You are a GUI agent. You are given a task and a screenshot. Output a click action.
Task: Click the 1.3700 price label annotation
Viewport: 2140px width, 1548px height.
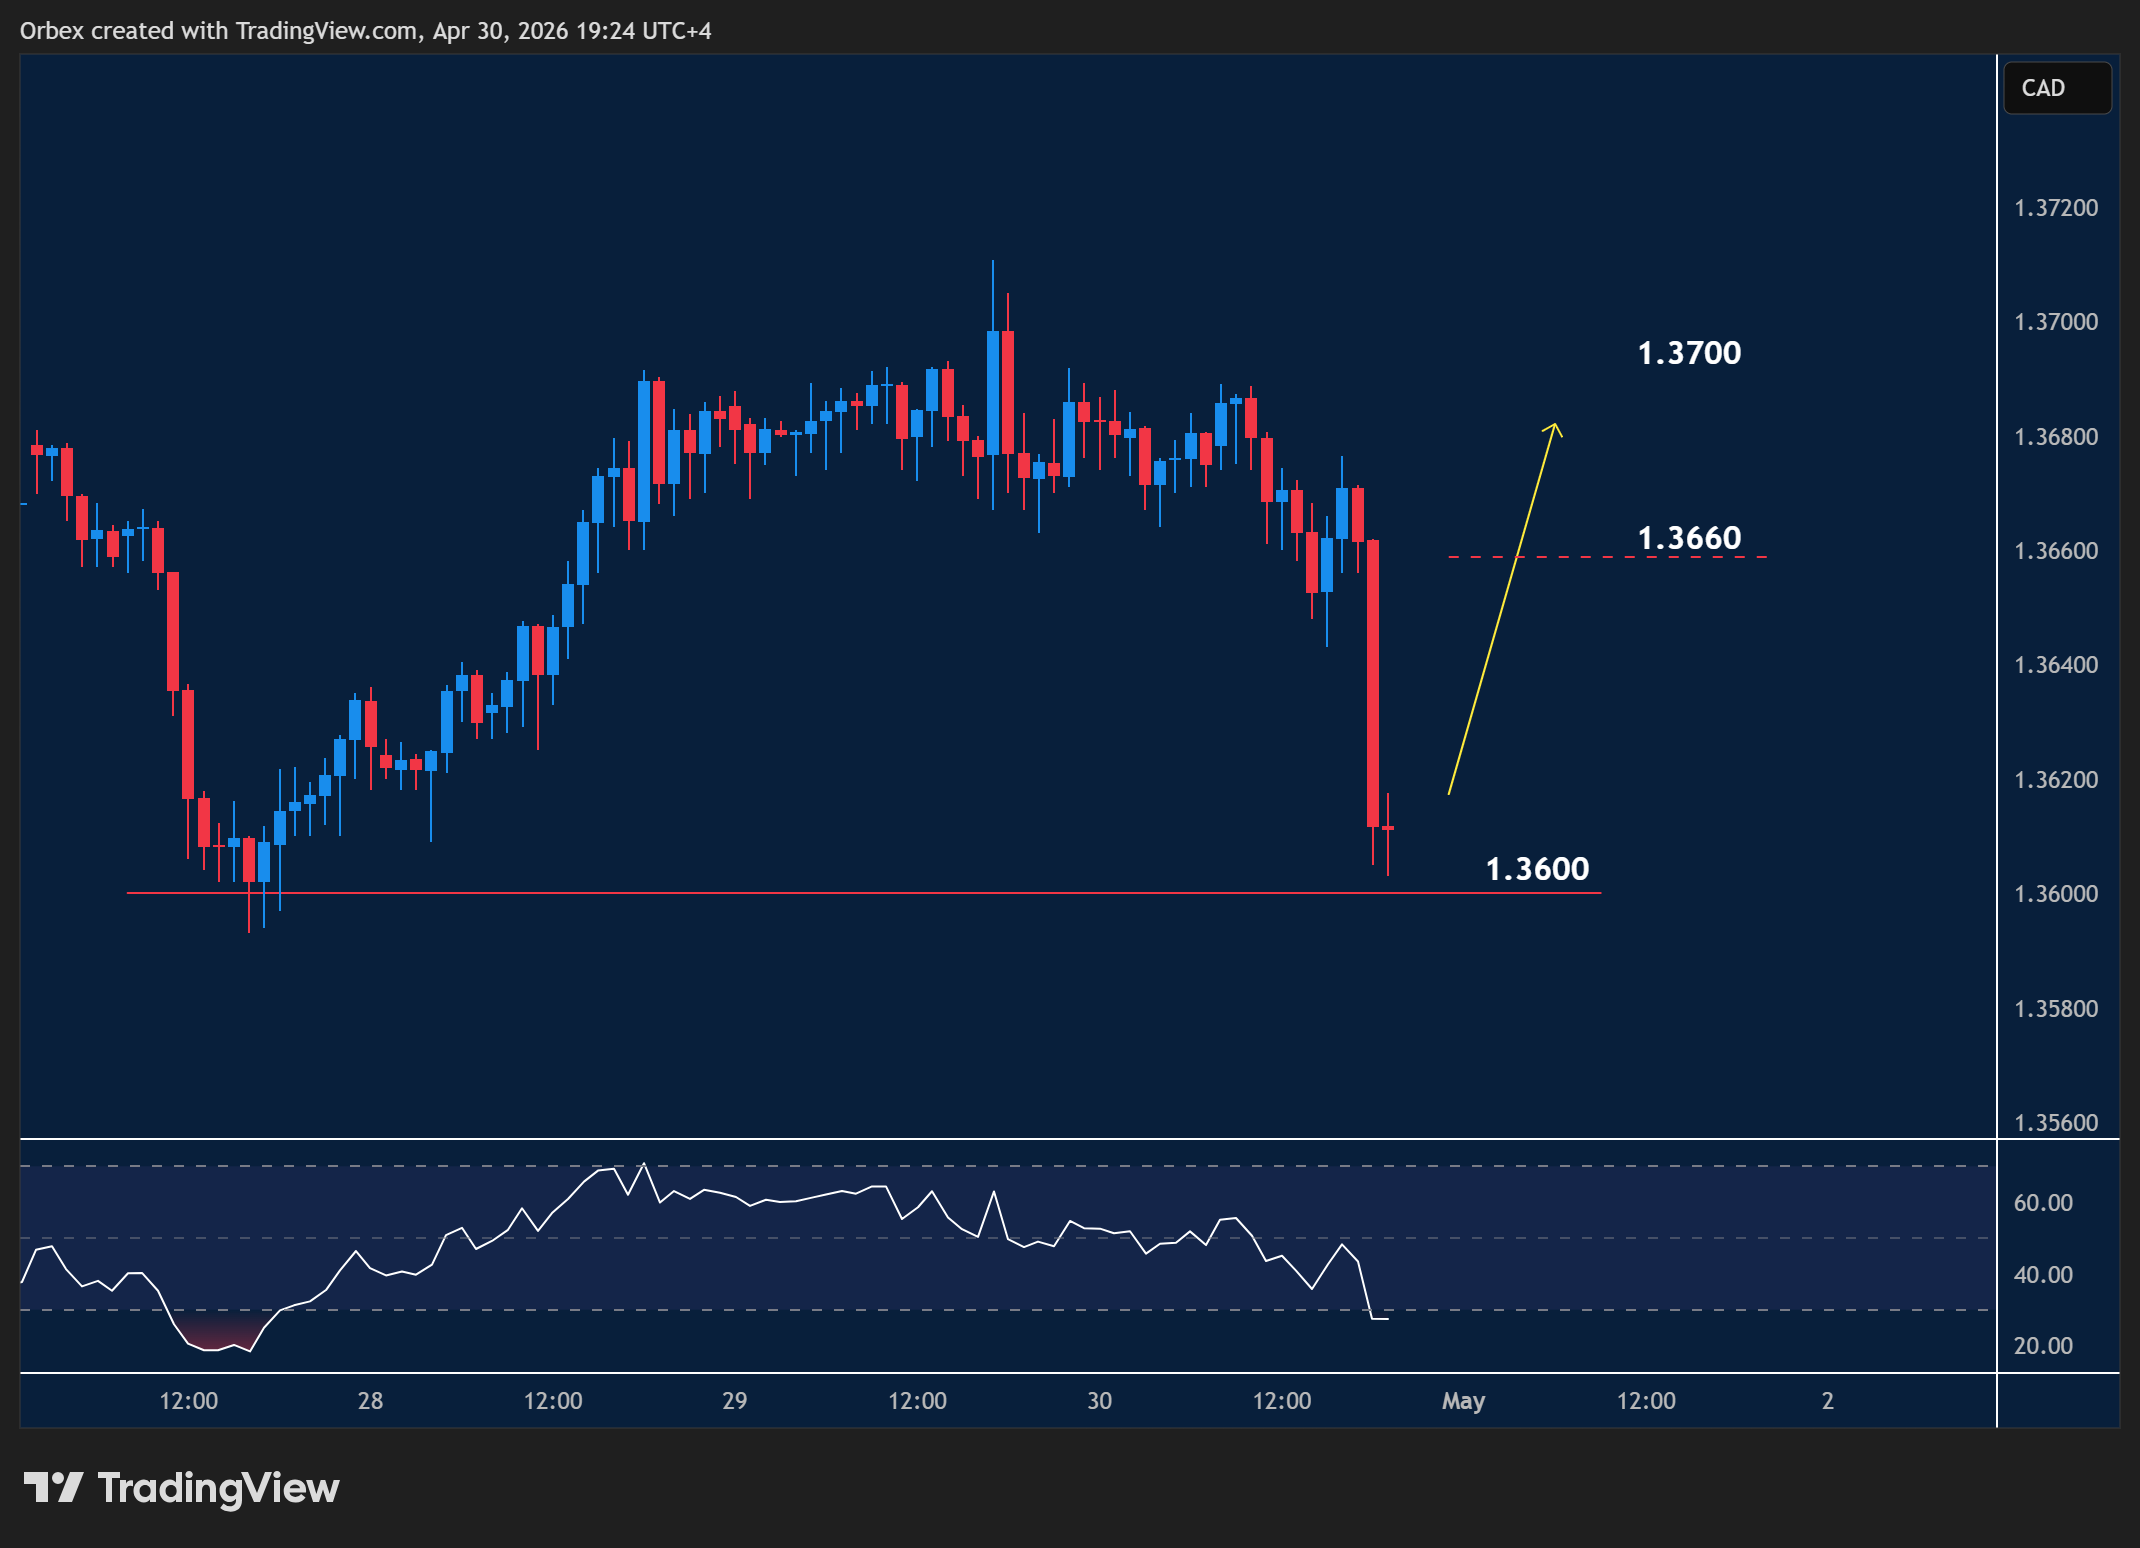pyautogui.click(x=1689, y=353)
